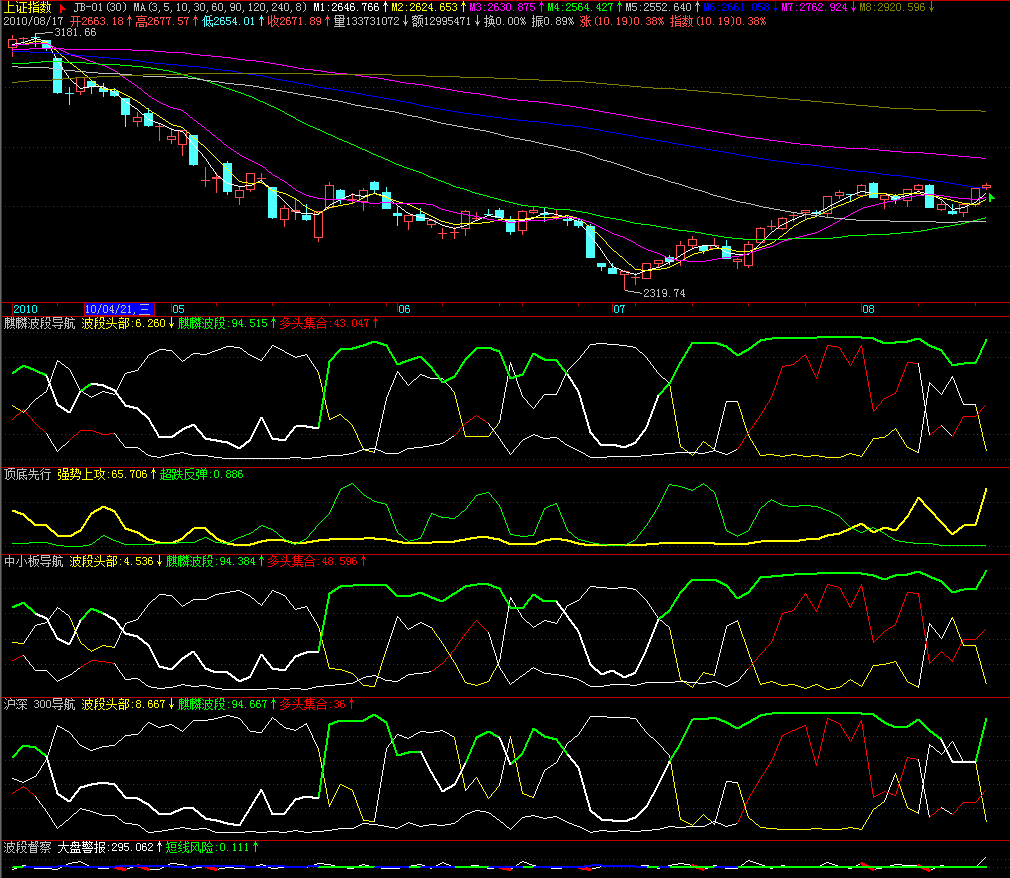
Task: Click the 2319.74 low price label
Action: click(664, 293)
